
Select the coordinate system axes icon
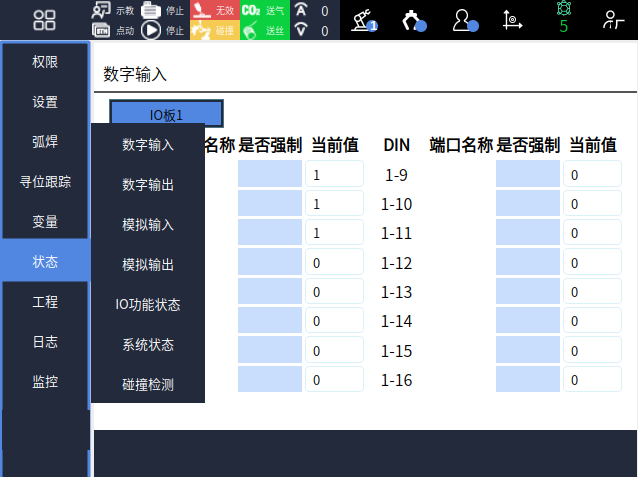tap(512, 20)
